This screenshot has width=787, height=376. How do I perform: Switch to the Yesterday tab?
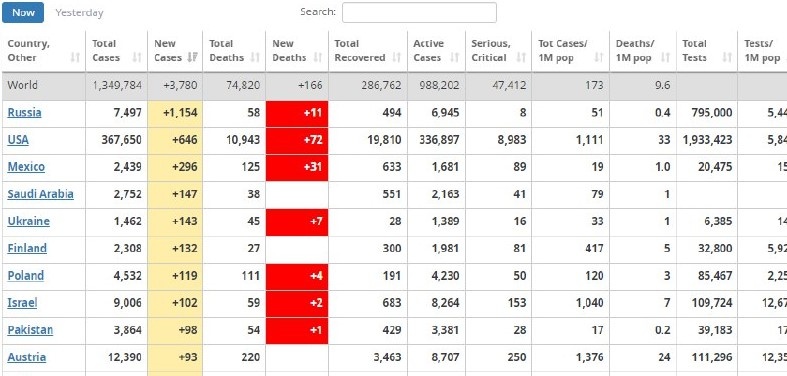point(79,13)
